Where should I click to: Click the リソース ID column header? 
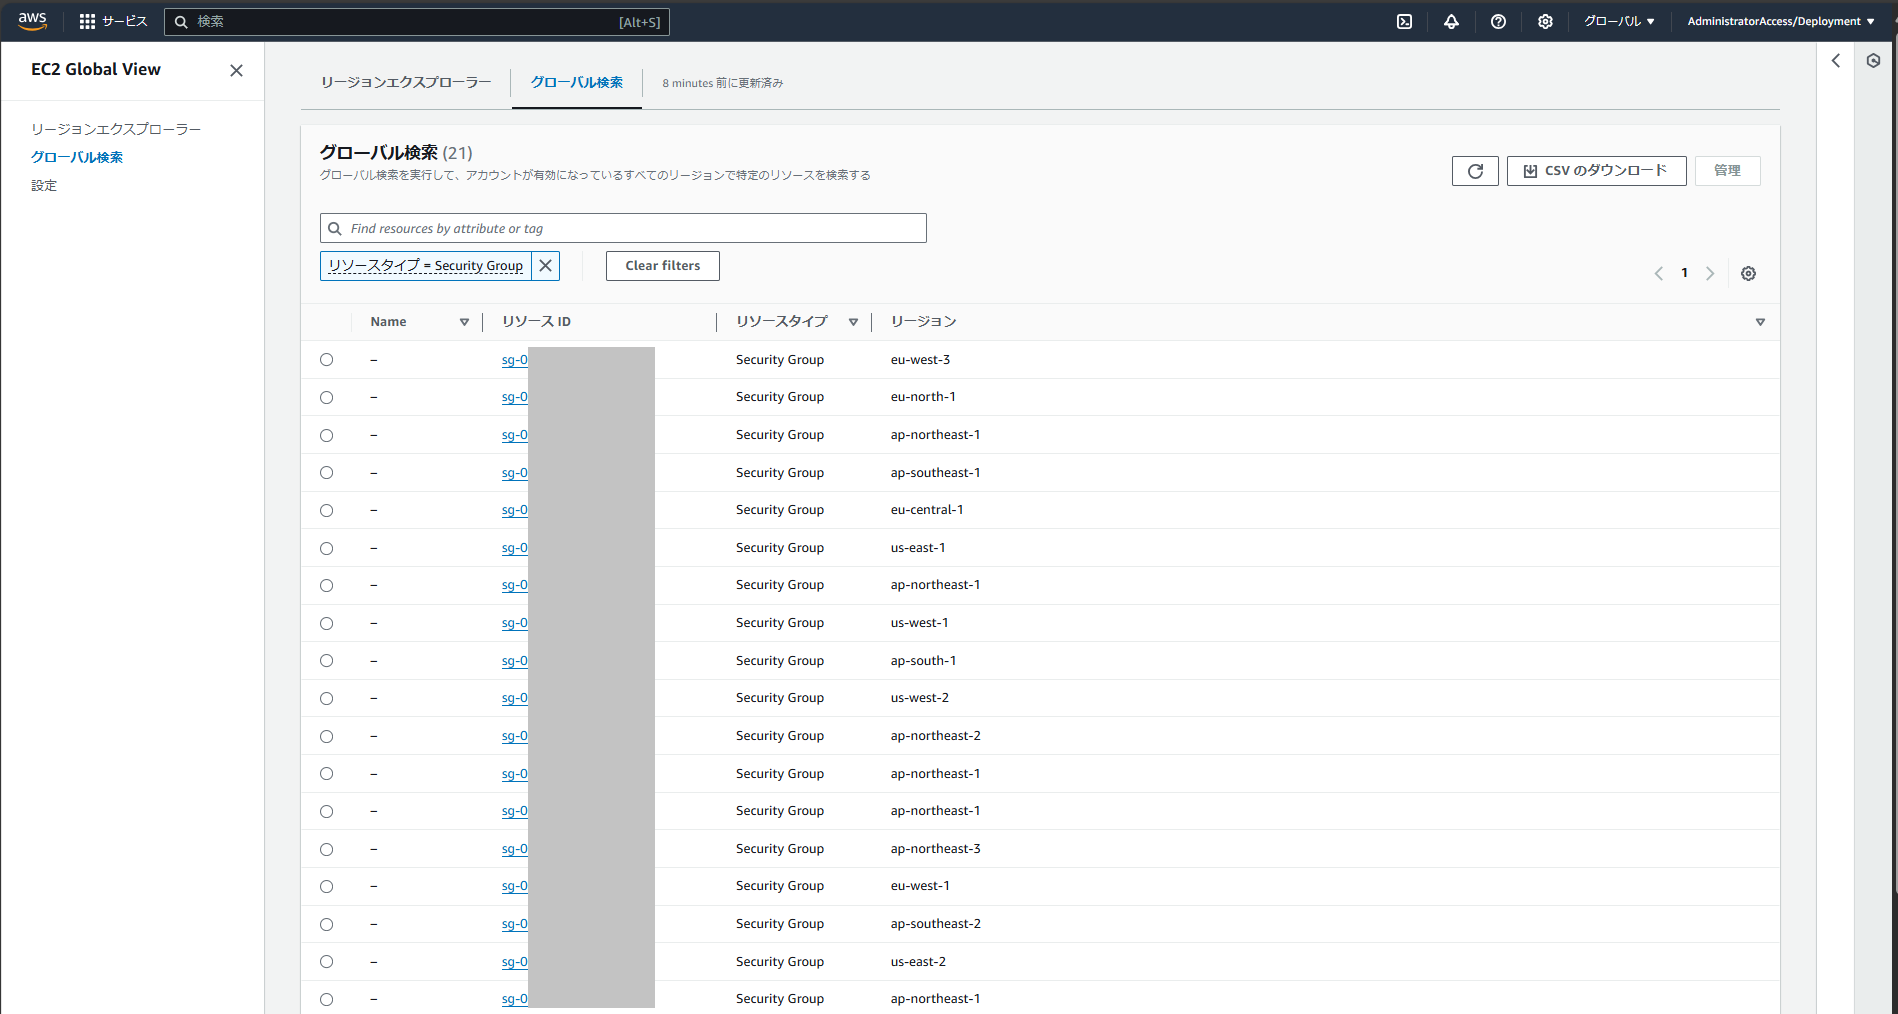pyautogui.click(x=537, y=322)
